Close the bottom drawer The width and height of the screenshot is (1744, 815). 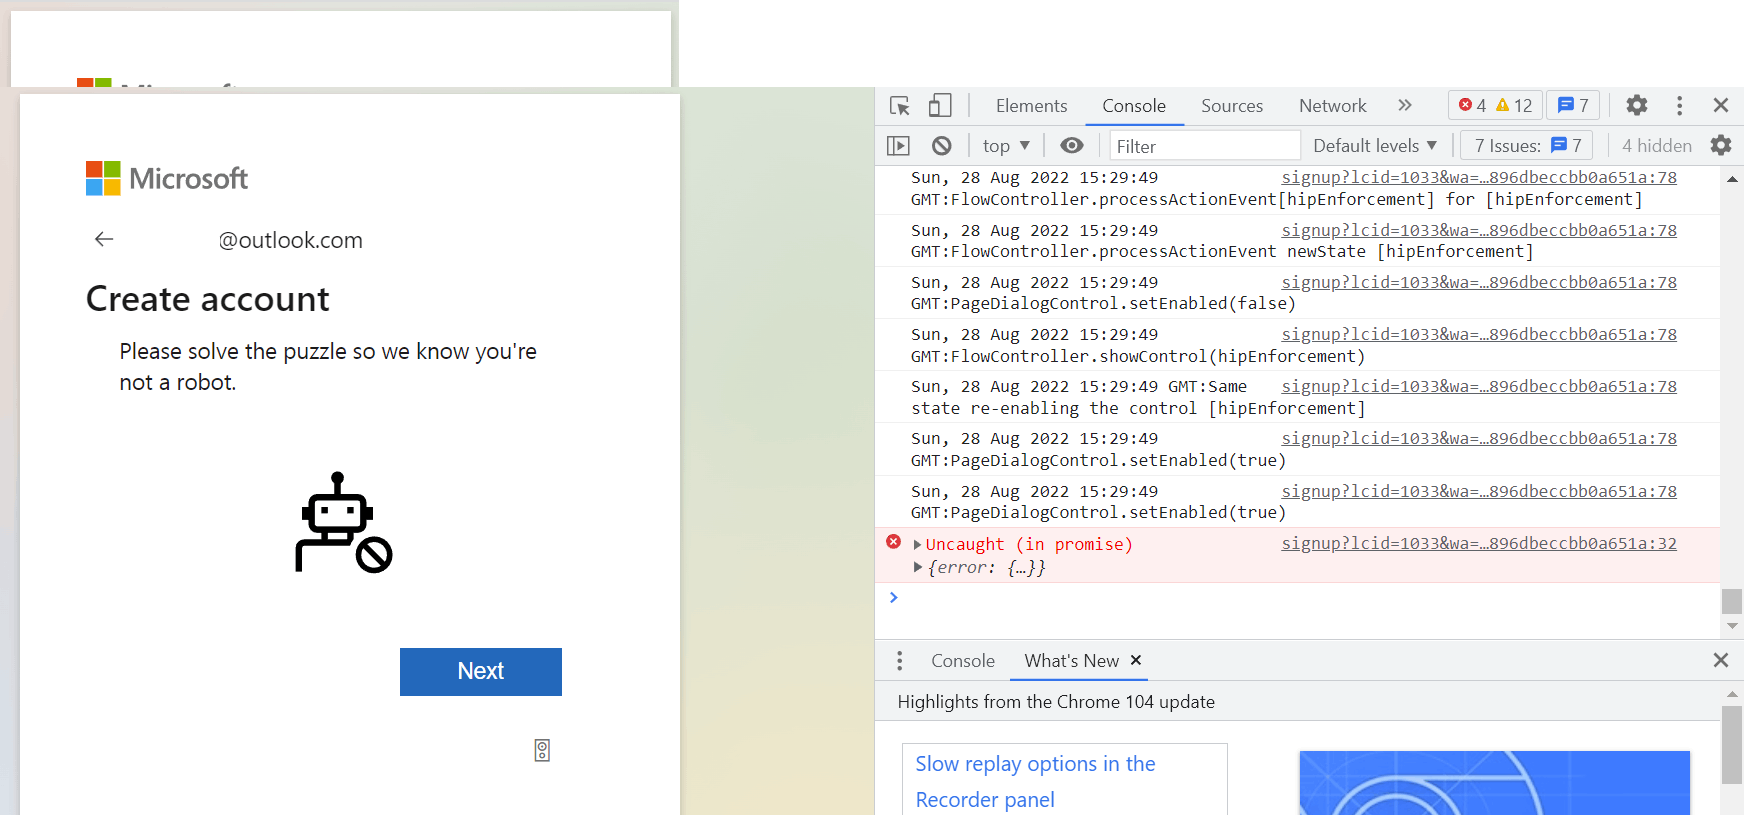click(x=1721, y=660)
